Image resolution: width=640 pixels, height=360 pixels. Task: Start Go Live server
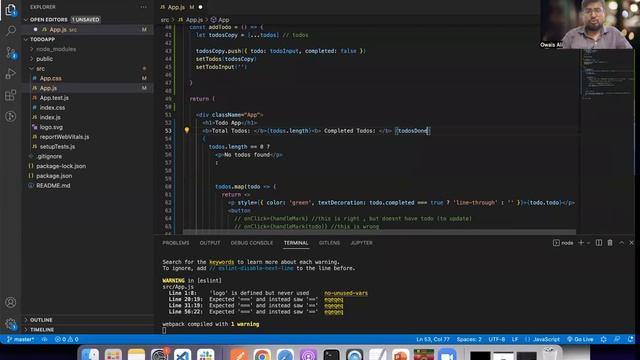click(580, 339)
